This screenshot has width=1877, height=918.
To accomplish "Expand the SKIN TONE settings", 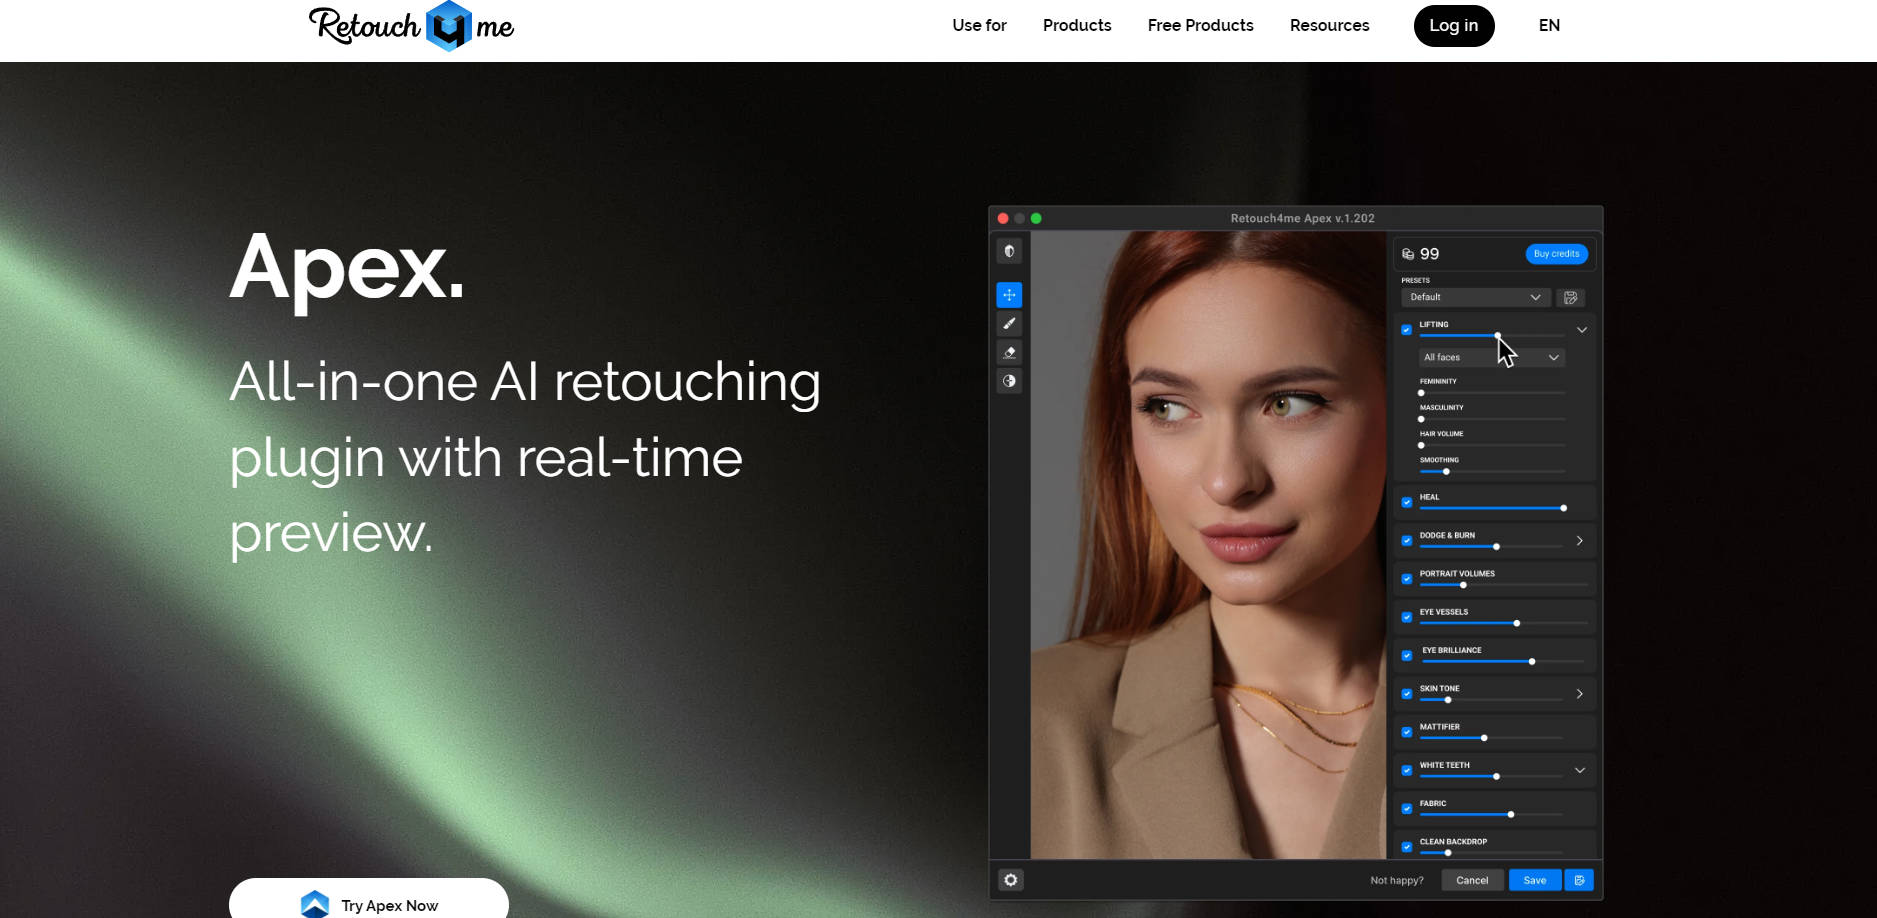I will point(1579,693).
